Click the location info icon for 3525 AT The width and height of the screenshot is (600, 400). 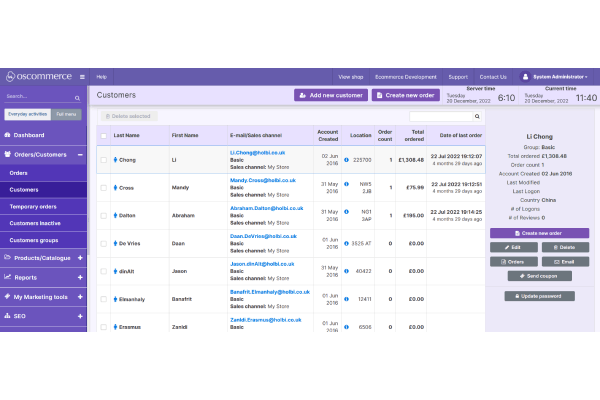(346, 243)
